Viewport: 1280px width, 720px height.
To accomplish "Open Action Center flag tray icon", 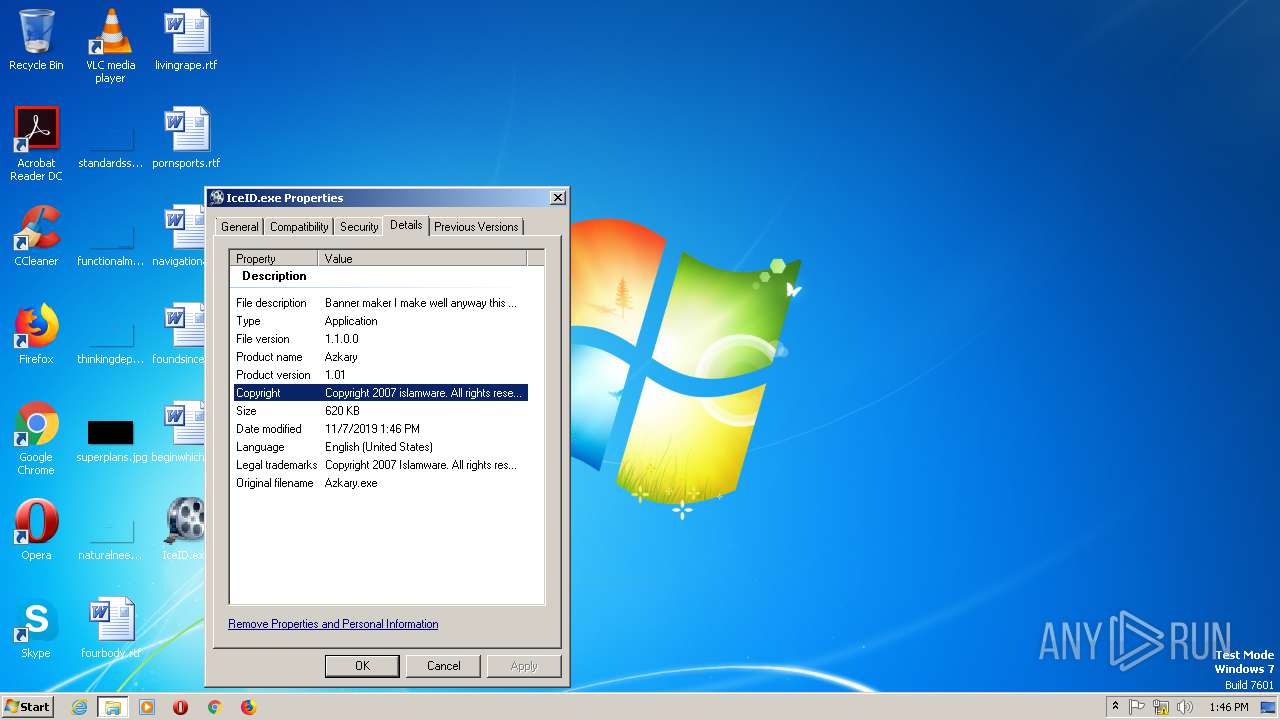I will click(1137, 707).
